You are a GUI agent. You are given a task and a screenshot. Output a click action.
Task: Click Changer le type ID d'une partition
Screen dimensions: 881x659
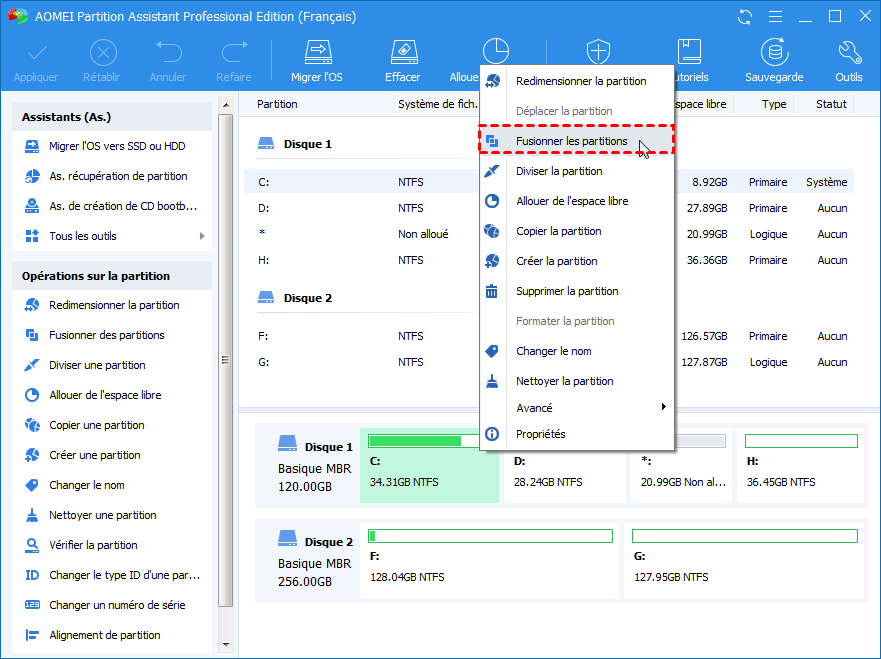pos(112,575)
